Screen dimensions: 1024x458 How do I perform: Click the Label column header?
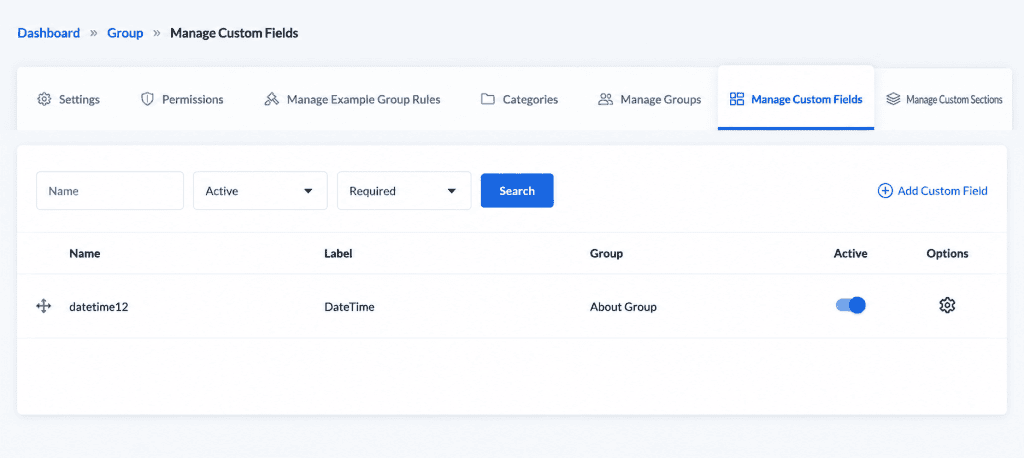tap(338, 254)
